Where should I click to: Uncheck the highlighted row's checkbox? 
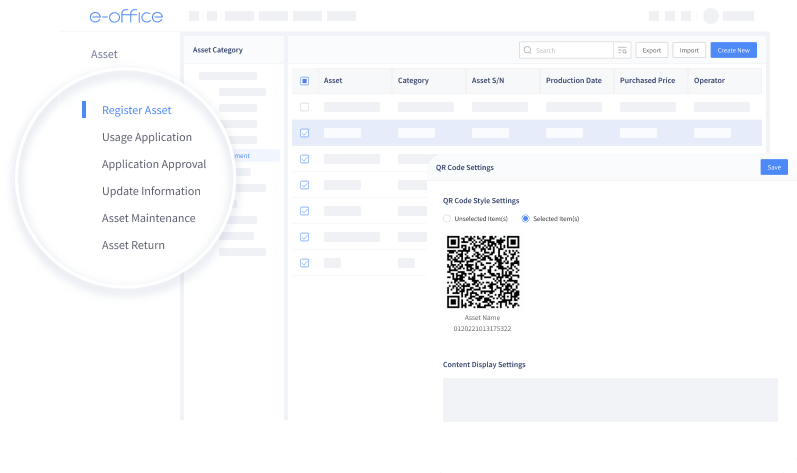(x=304, y=133)
